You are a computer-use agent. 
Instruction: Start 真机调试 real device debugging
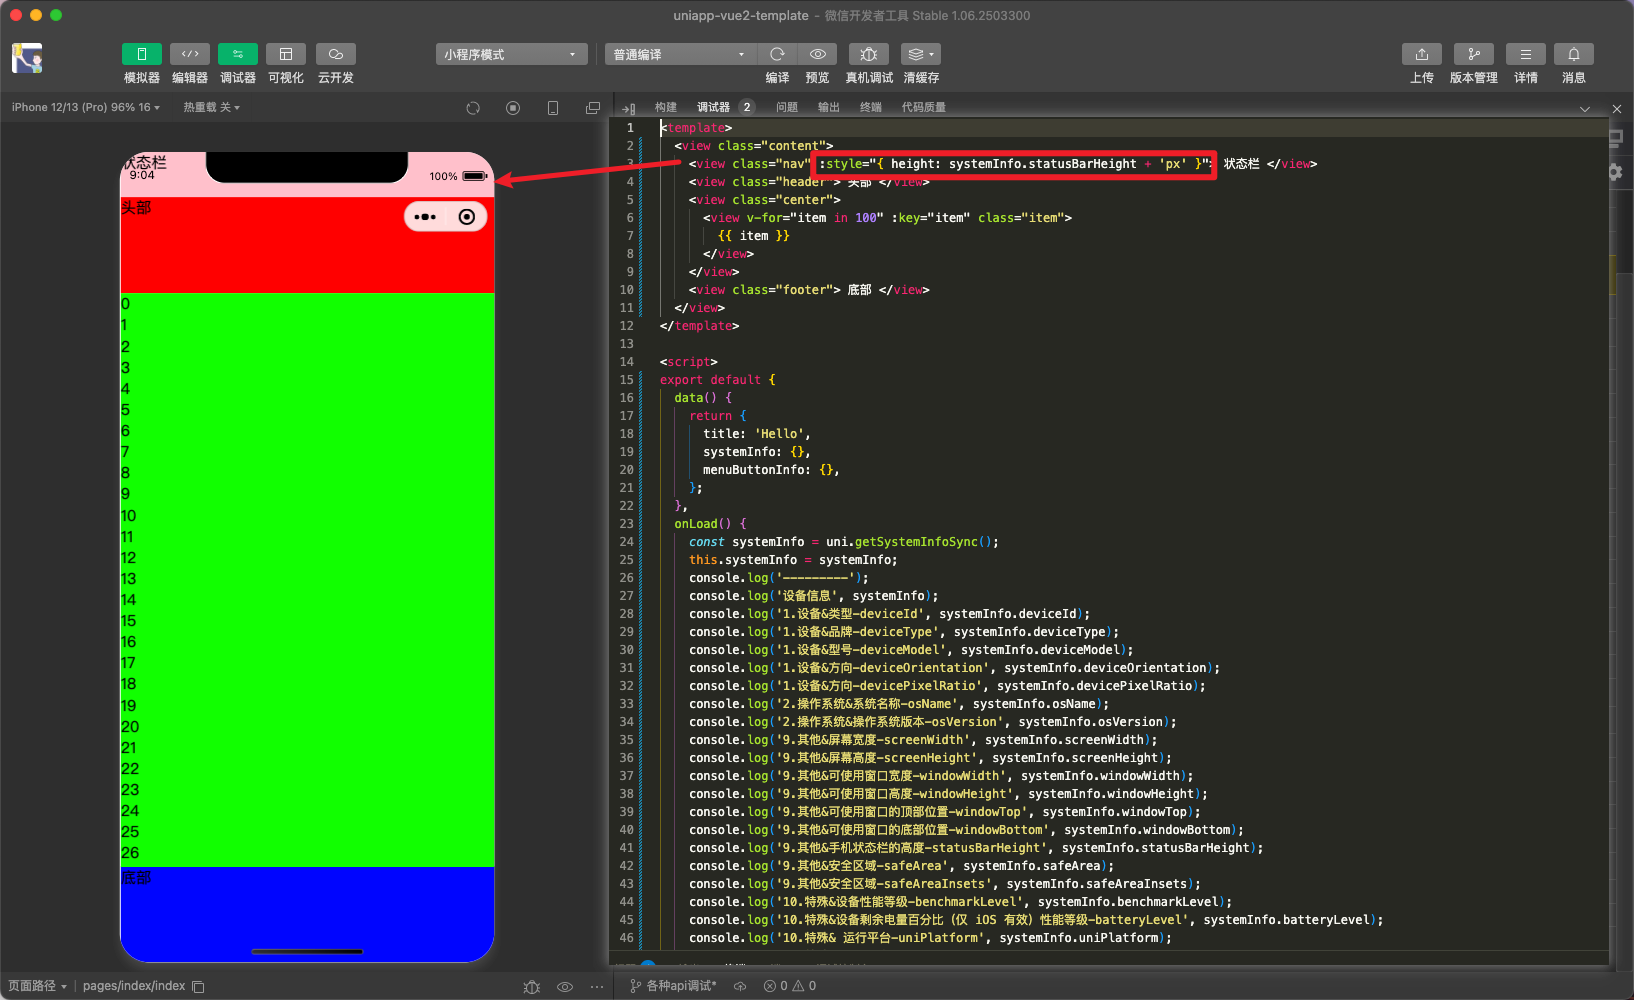869,54
